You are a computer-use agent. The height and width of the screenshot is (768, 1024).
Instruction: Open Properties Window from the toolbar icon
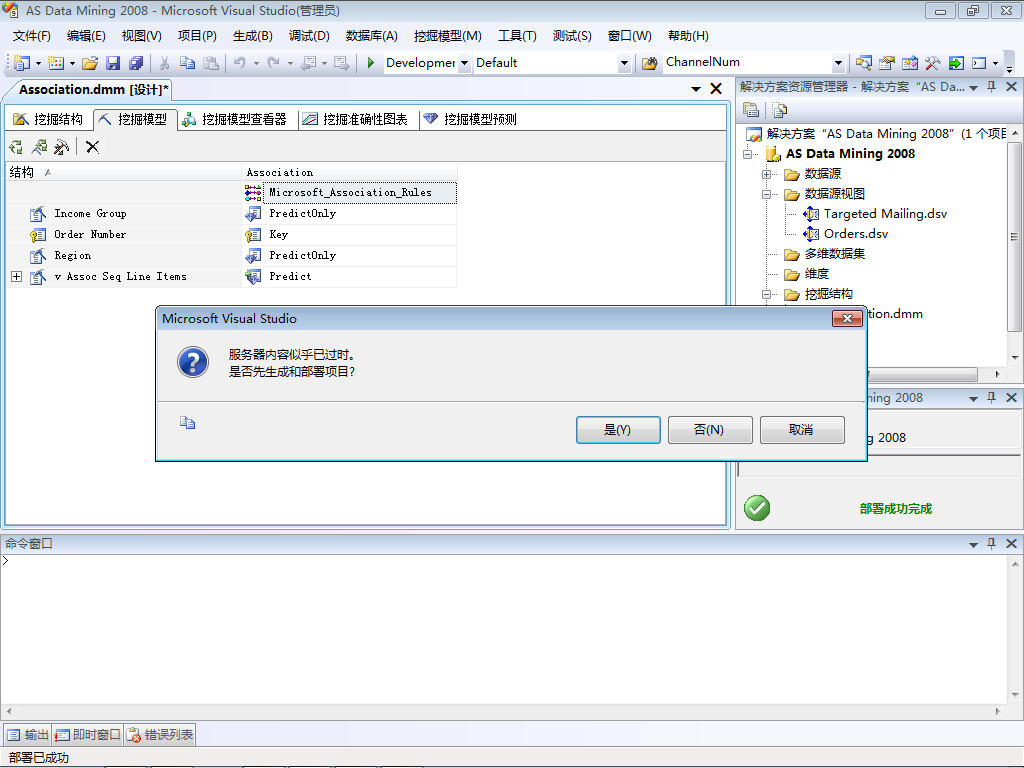click(886, 63)
